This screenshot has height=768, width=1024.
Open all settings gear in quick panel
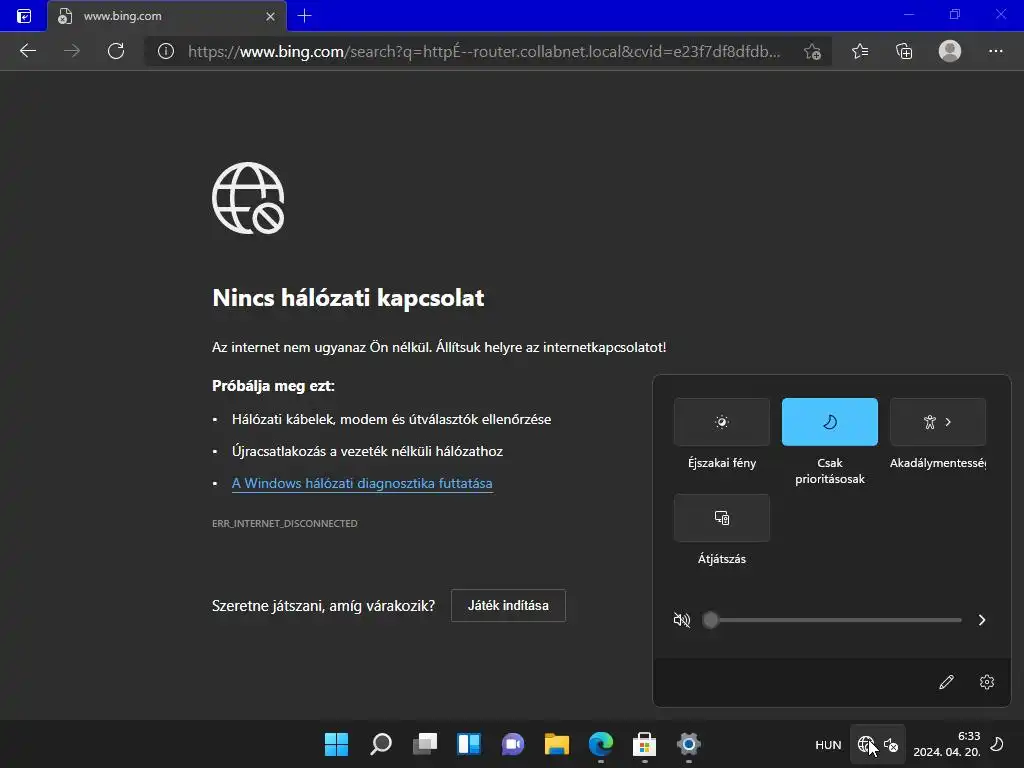coord(987,682)
